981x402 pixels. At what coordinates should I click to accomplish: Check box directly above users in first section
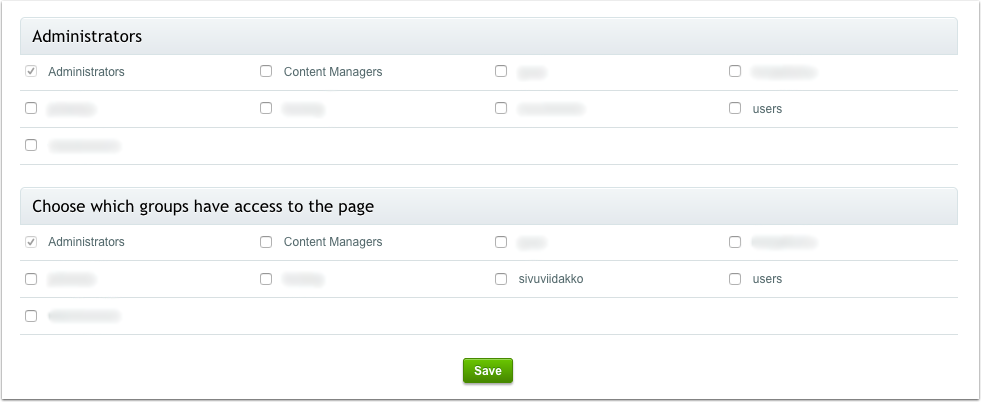pyautogui.click(x=735, y=71)
